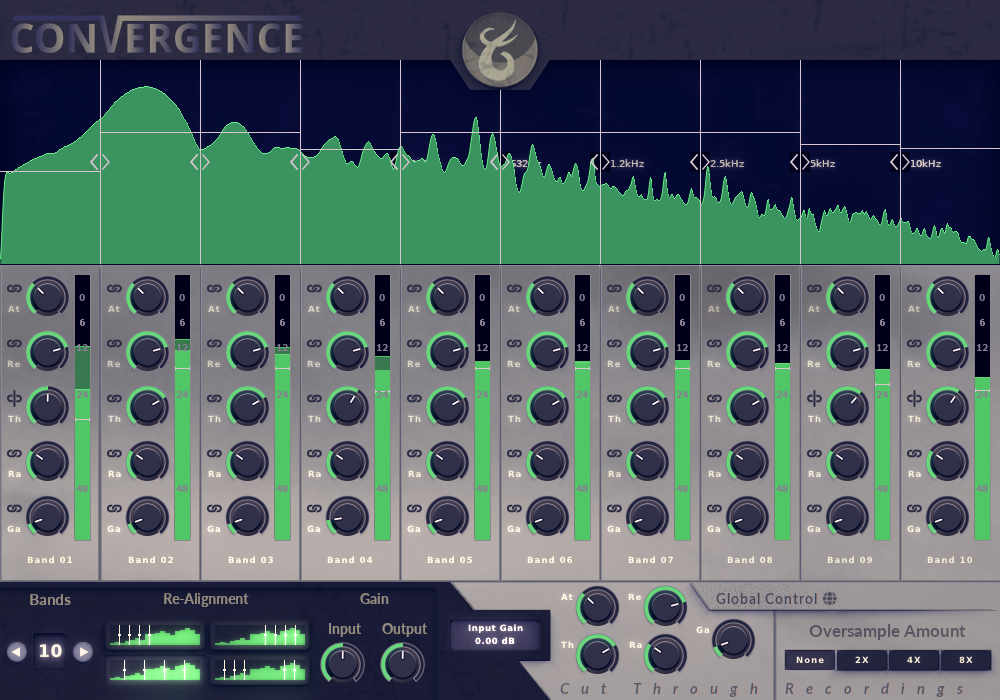Set oversampling to 4X
This screenshot has width=1000, height=700.
pos(914,660)
